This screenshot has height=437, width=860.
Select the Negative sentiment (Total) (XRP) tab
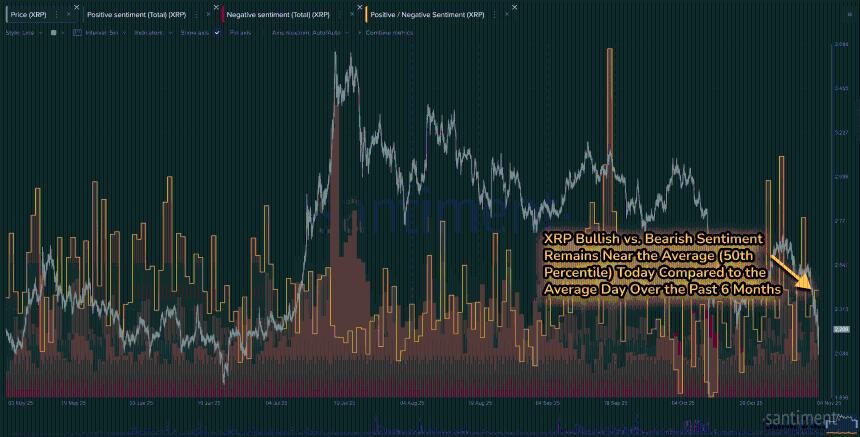pos(289,16)
